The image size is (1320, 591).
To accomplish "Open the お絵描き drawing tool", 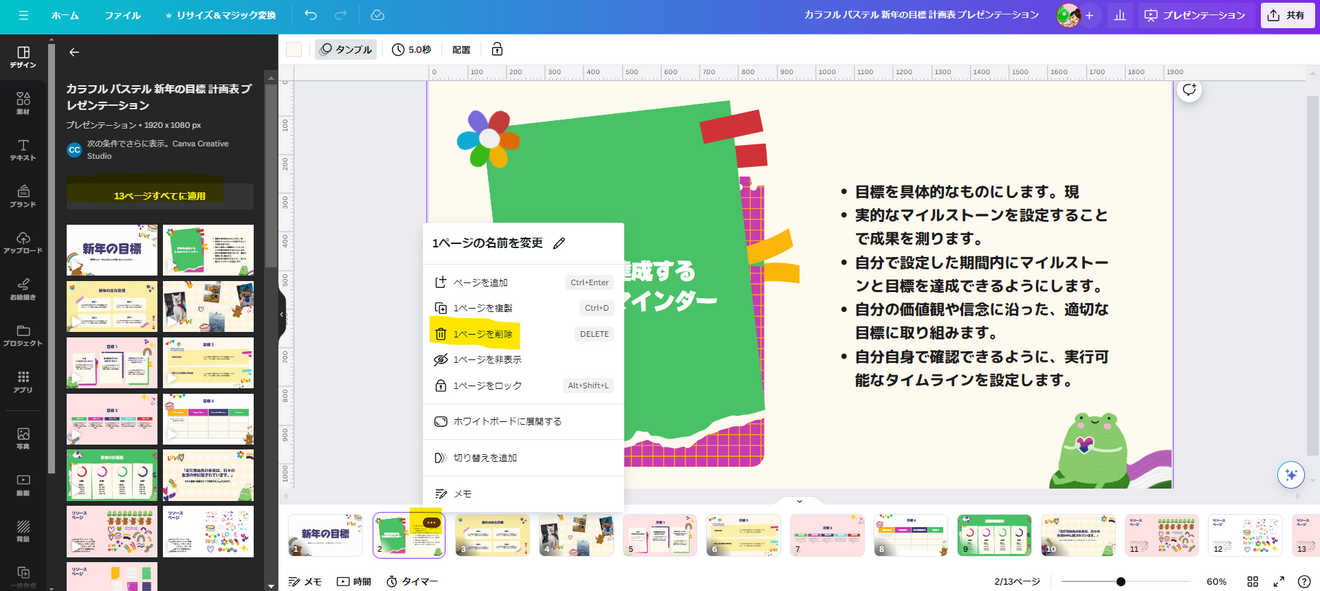I will (x=22, y=291).
